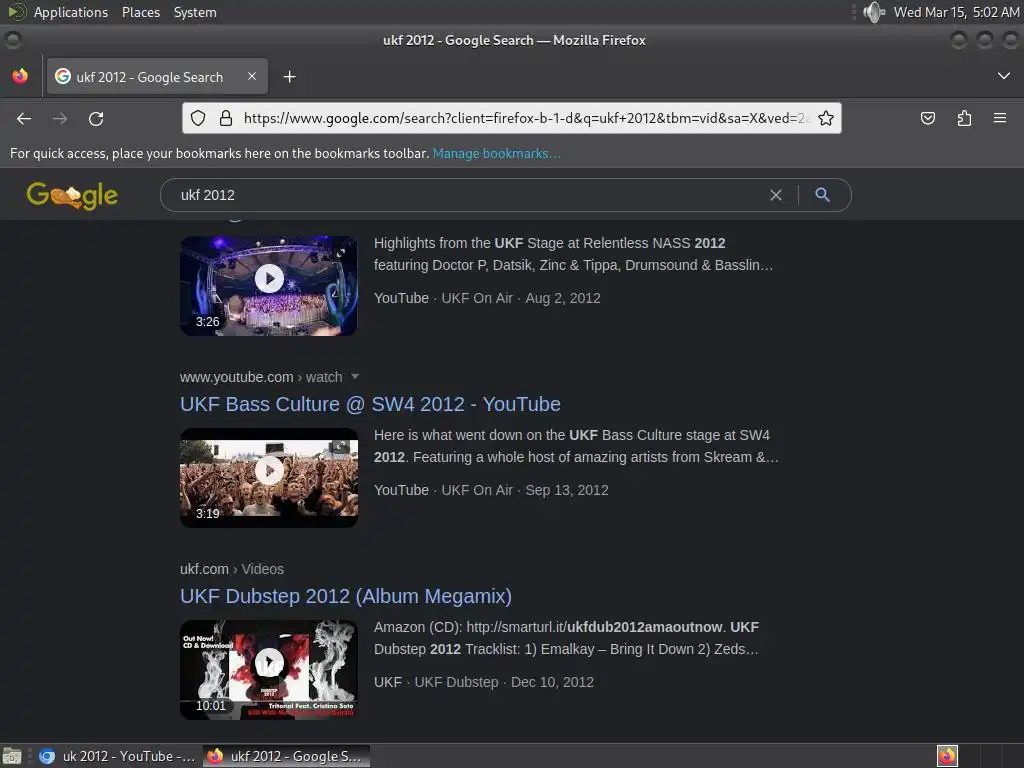The width and height of the screenshot is (1024, 768).
Task: Close the ukf 2012 Google Search tab
Action: (252, 76)
